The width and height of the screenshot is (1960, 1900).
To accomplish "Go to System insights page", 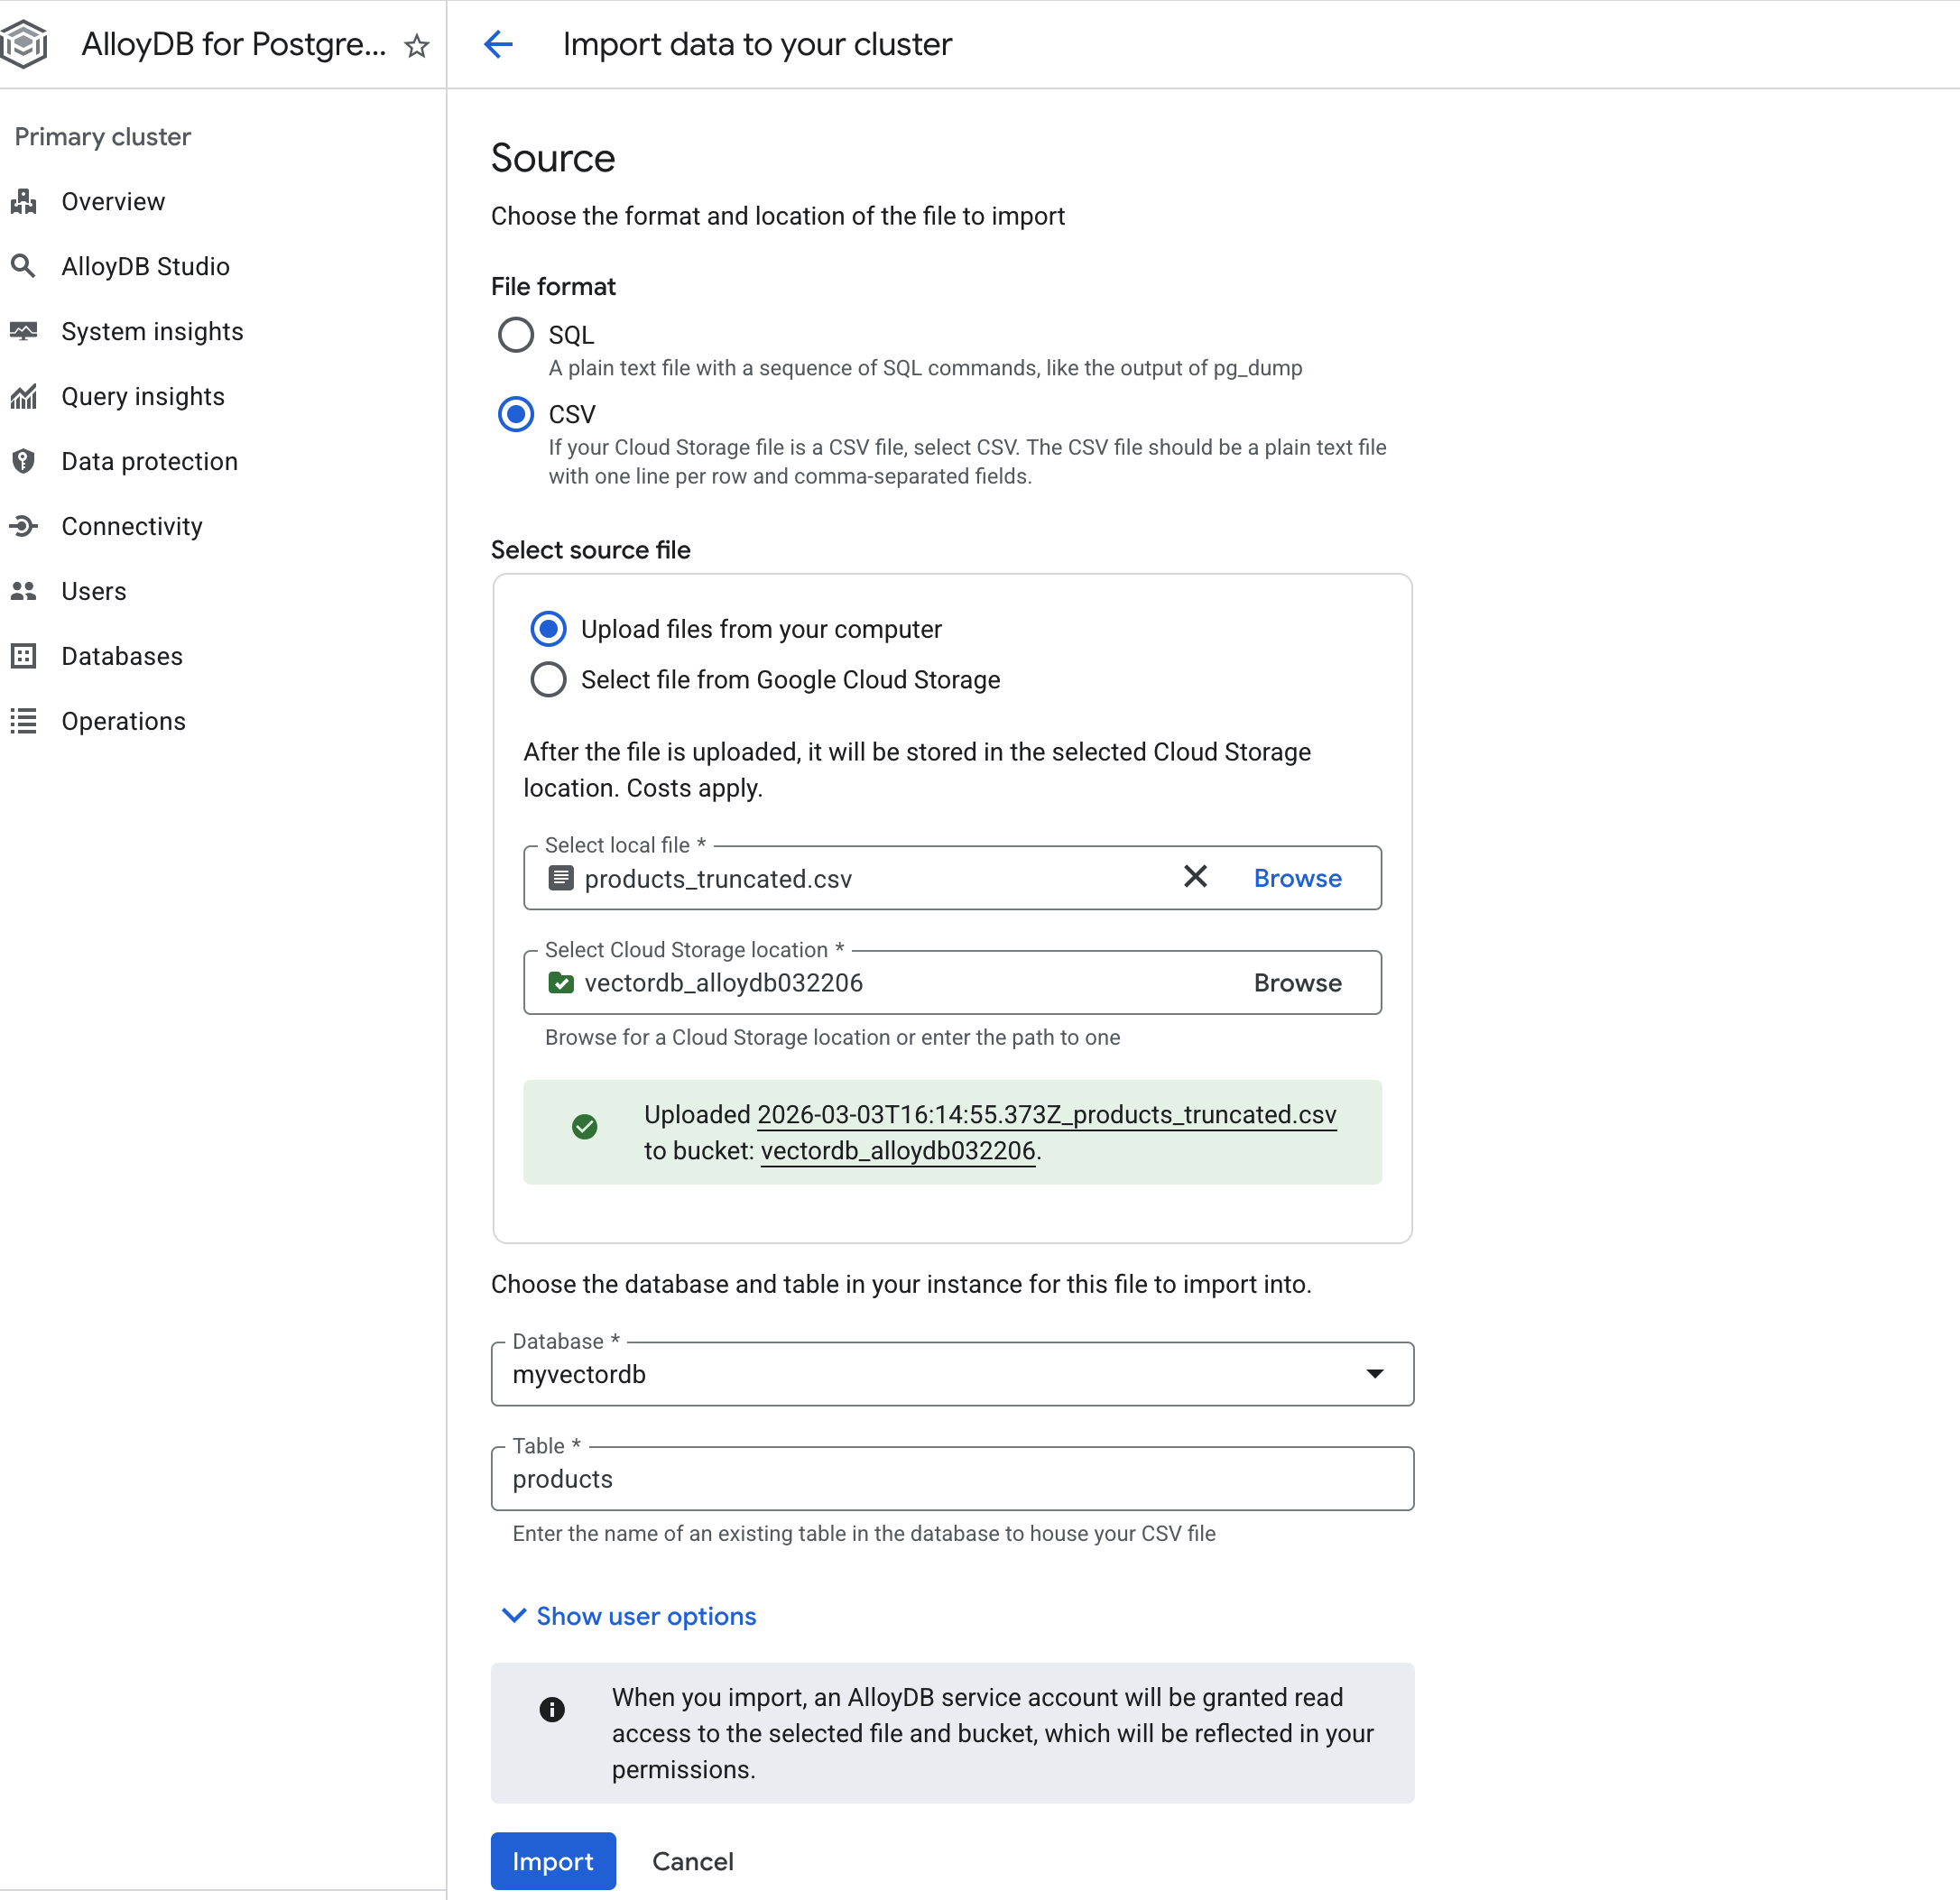I will point(152,332).
